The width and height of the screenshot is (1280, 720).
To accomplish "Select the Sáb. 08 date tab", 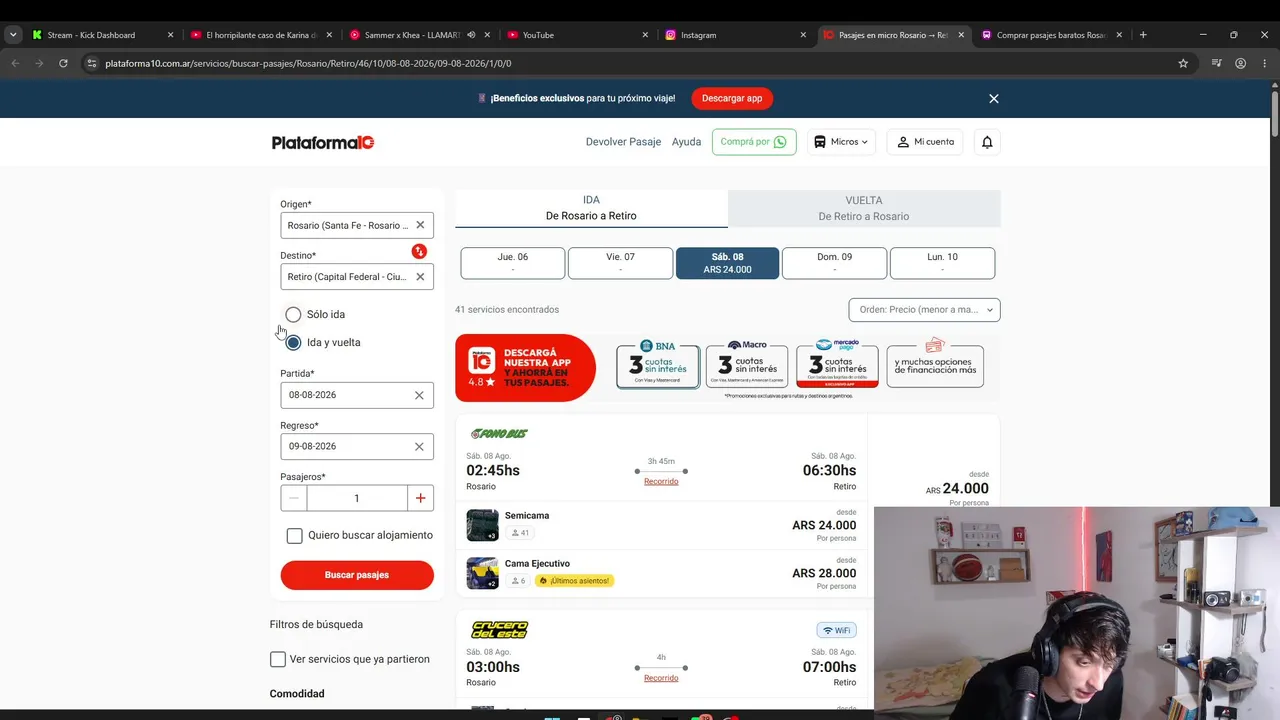I will (x=727, y=263).
